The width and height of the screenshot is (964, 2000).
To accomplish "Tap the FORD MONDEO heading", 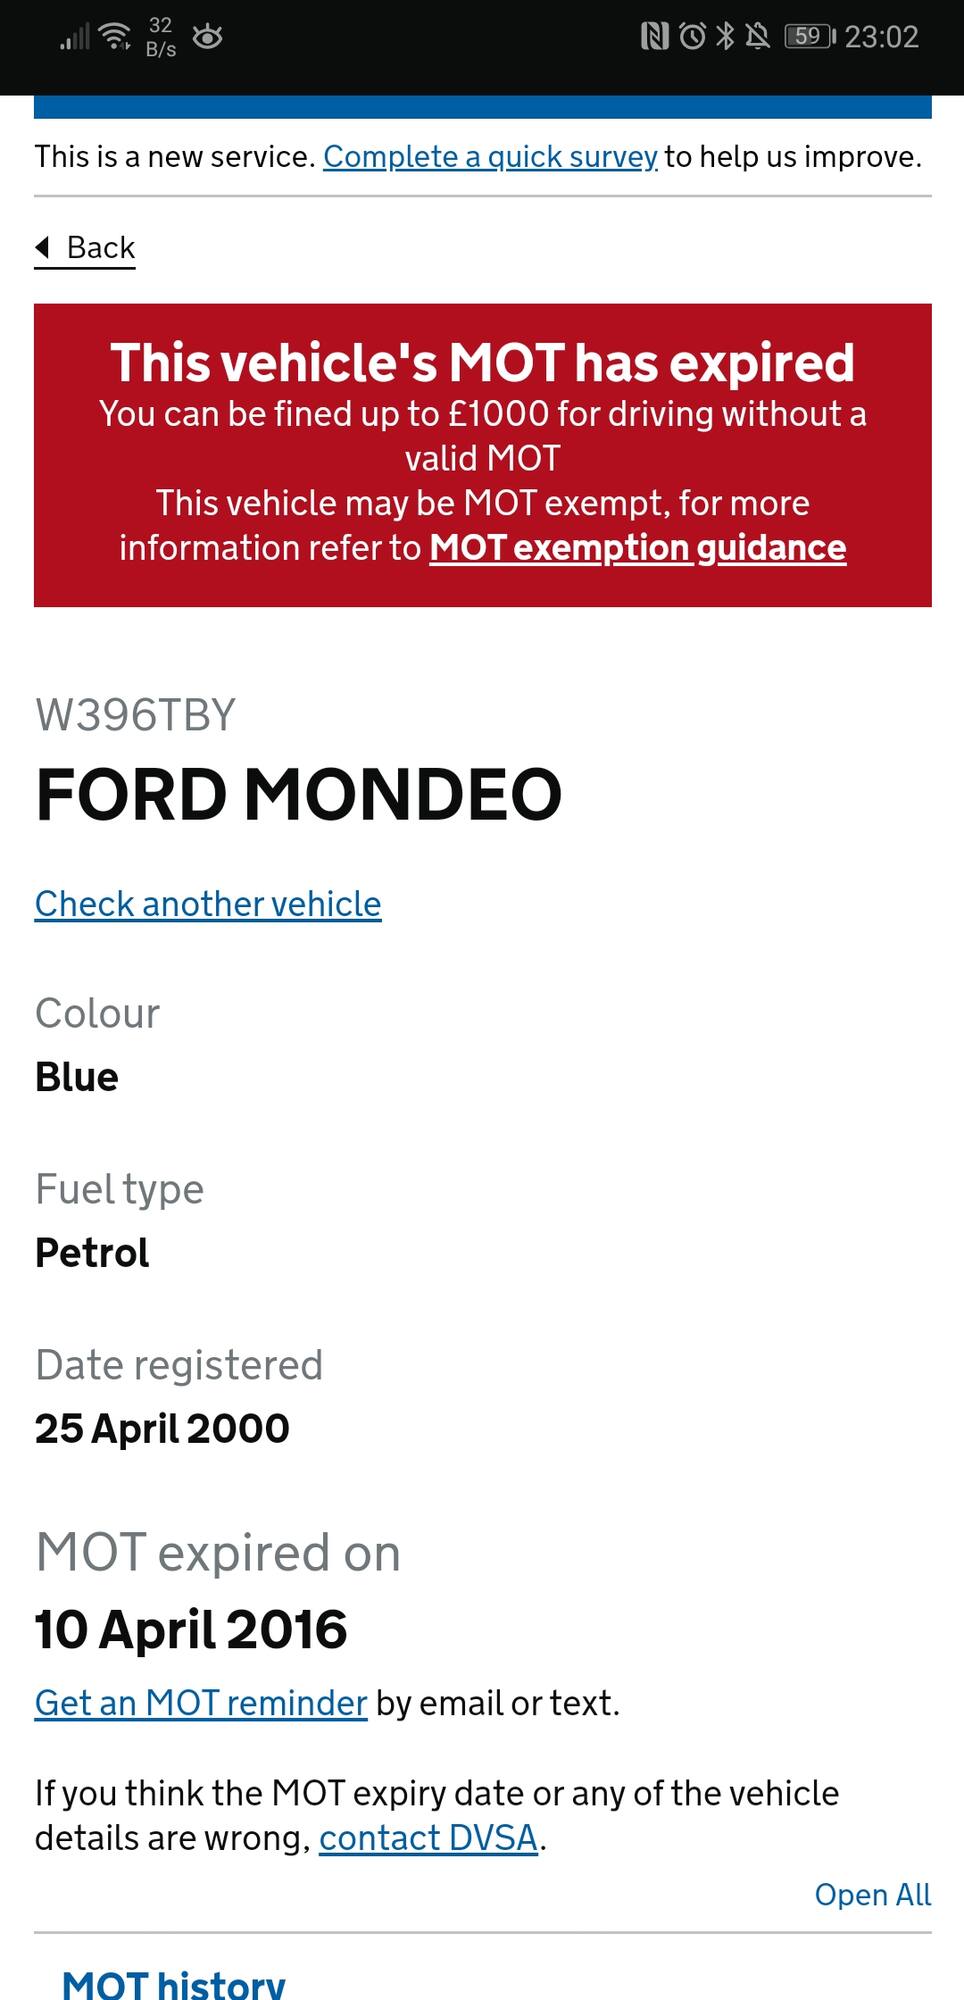I will click(299, 795).
